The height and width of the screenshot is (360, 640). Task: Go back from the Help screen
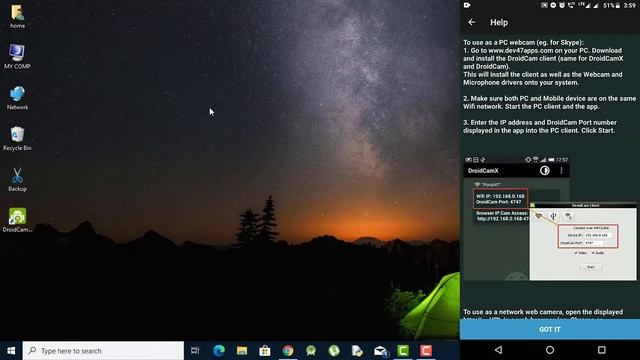(472, 22)
